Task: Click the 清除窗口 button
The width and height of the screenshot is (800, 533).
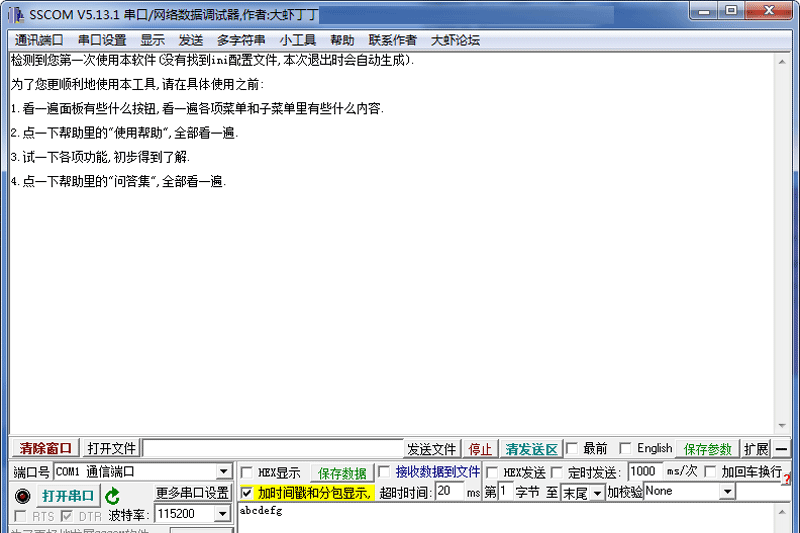Action: coord(45,448)
